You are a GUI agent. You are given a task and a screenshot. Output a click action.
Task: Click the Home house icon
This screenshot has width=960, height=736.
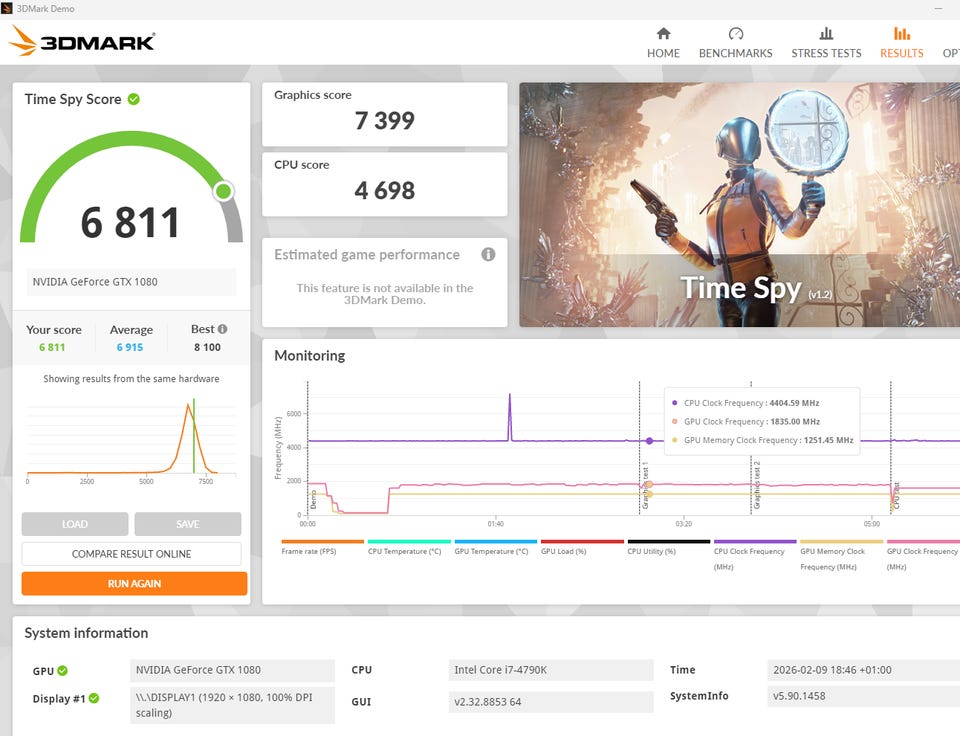click(x=663, y=34)
